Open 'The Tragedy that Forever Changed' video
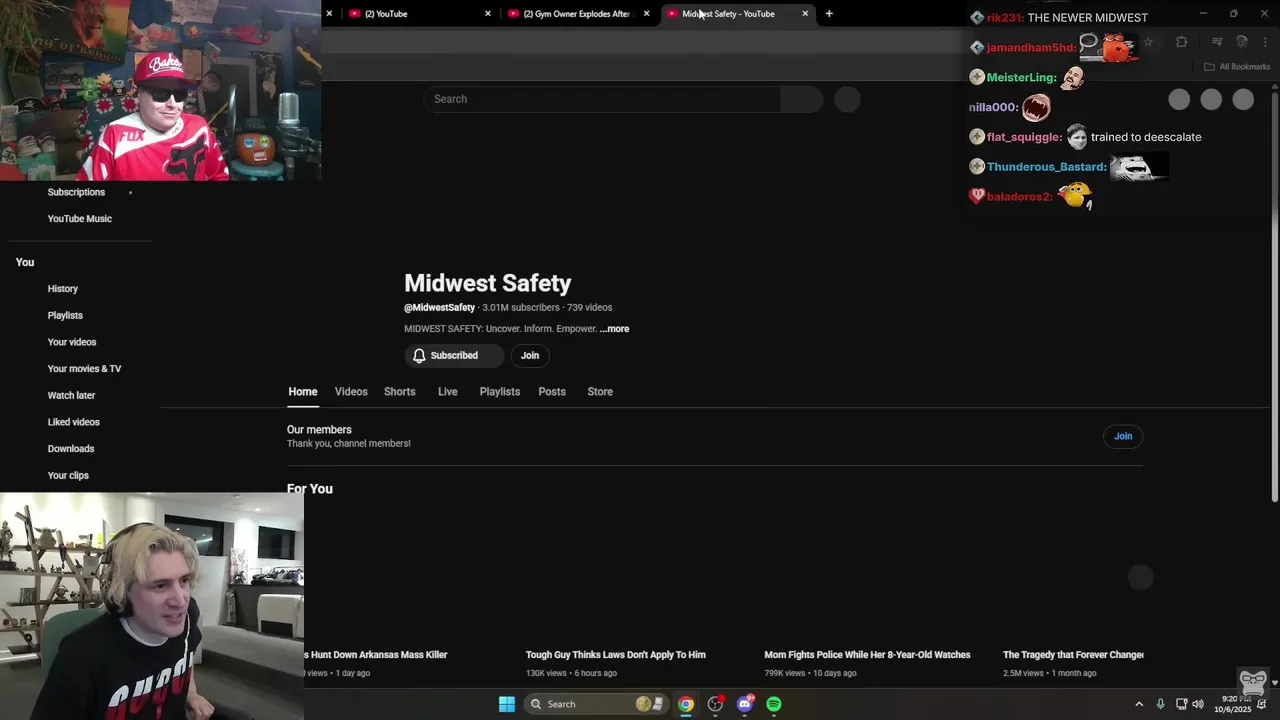Viewport: 1280px width, 720px height. [1073, 655]
